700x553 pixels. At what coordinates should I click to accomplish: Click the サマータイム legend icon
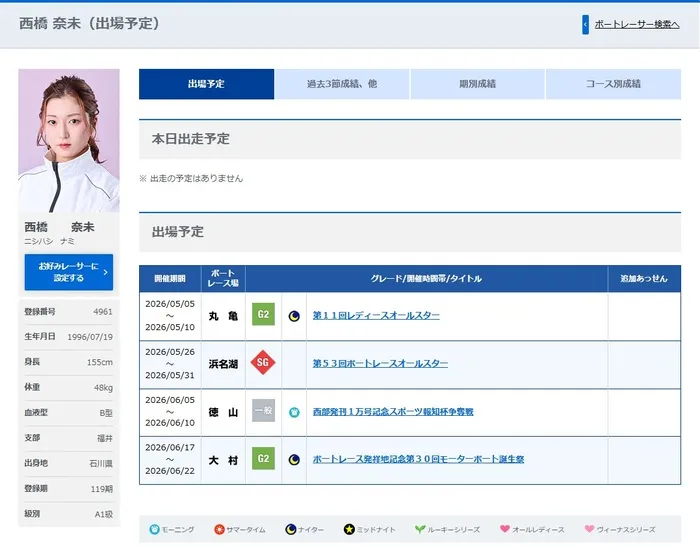pos(219,529)
